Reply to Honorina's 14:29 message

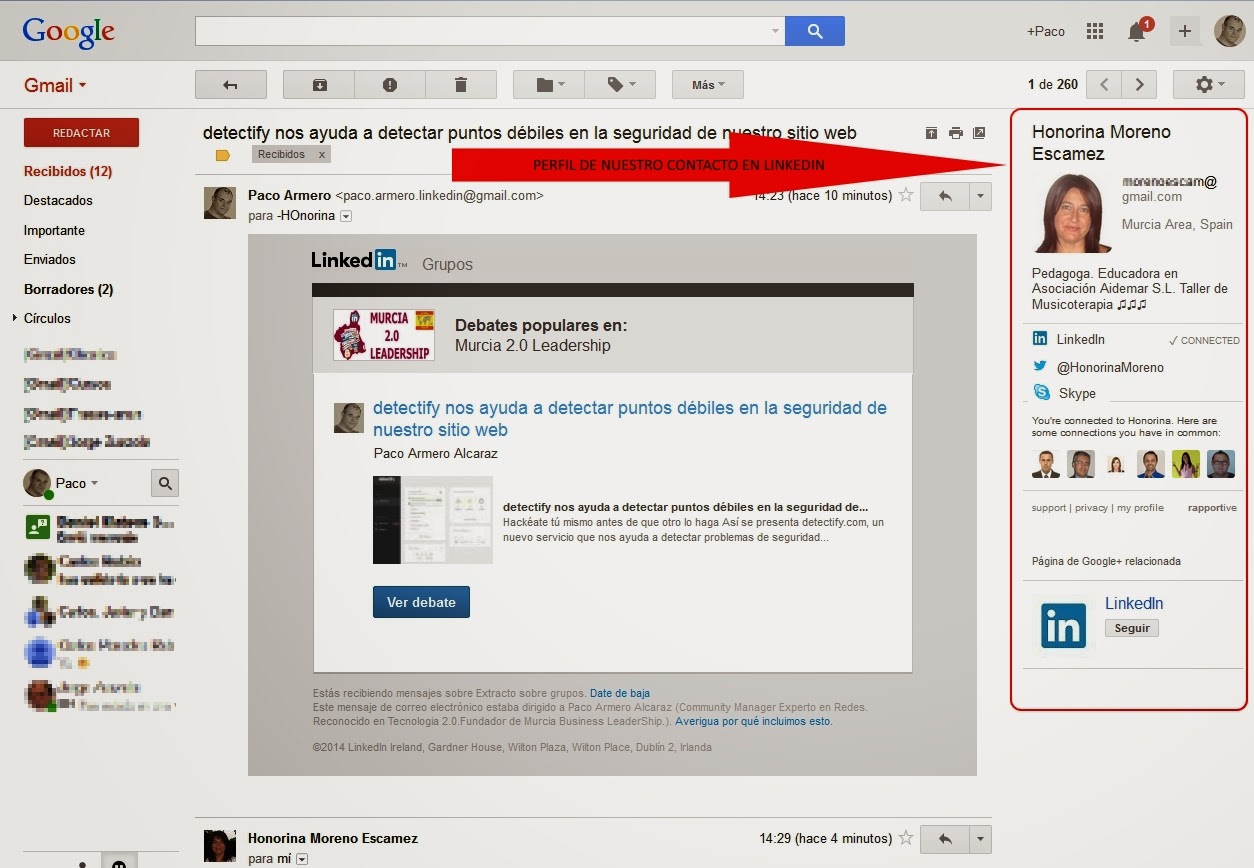[945, 838]
